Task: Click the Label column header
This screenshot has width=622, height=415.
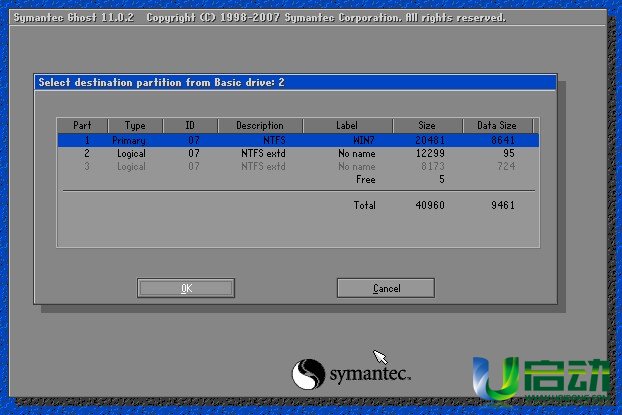Action: (347, 125)
